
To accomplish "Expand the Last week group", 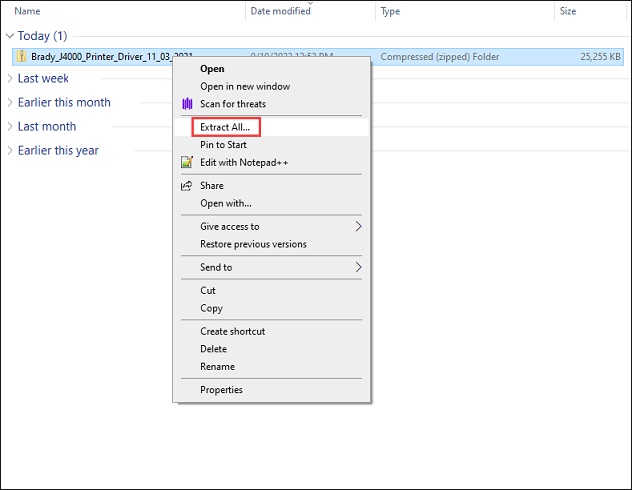I will [10, 78].
